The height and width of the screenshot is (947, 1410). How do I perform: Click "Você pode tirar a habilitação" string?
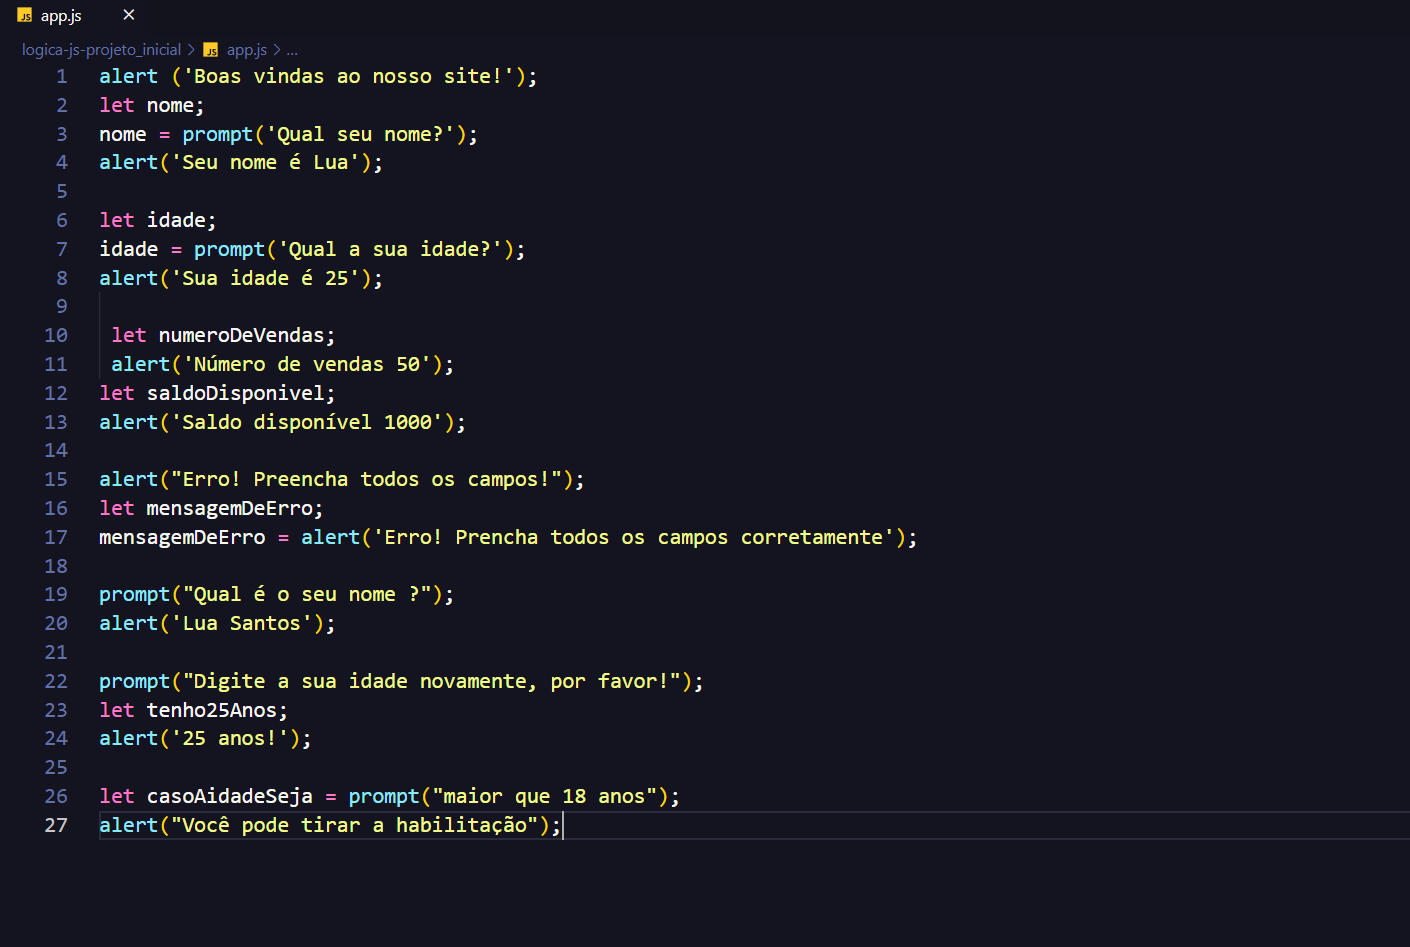(354, 825)
